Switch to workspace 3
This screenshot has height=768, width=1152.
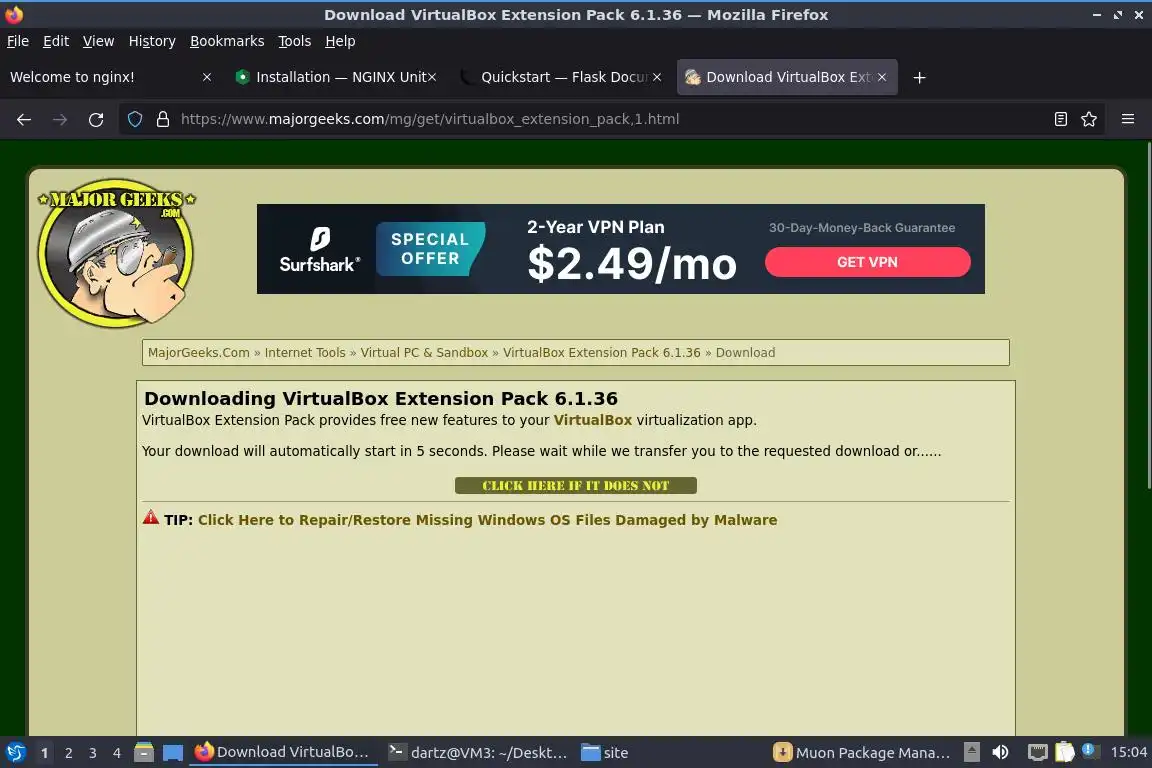pyautogui.click(x=93, y=753)
